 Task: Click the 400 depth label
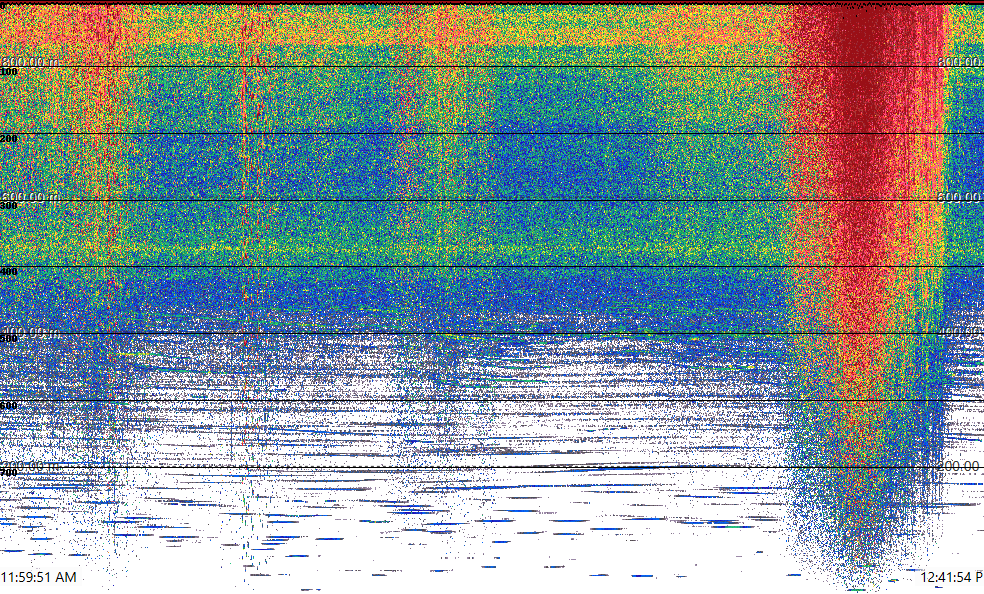(9, 272)
